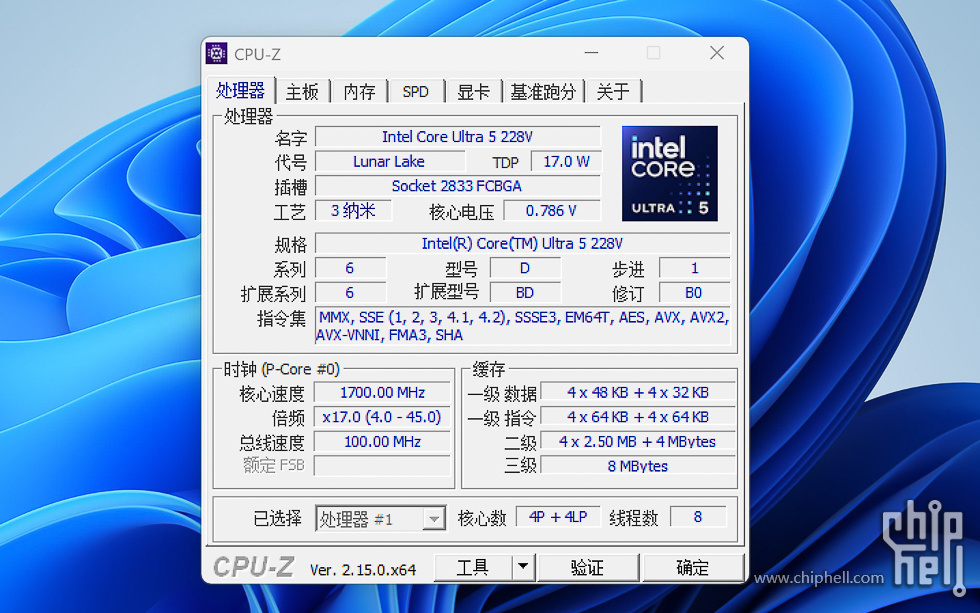Expand the 工具 button dropdown arrow
The image size is (980, 613).
(524, 567)
